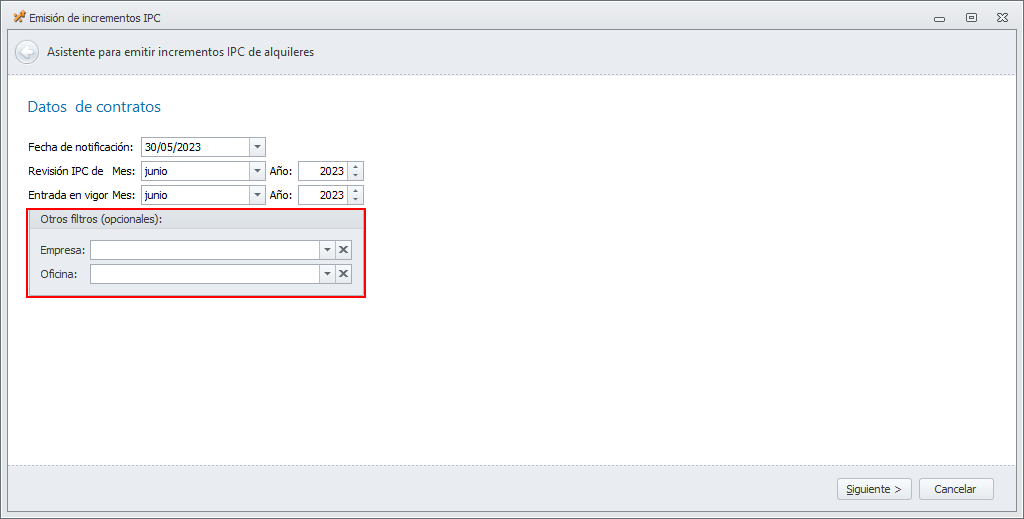Close the Emisión de incrementos IPC window
The height and width of the screenshot is (519, 1024).
tap(1002, 18)
